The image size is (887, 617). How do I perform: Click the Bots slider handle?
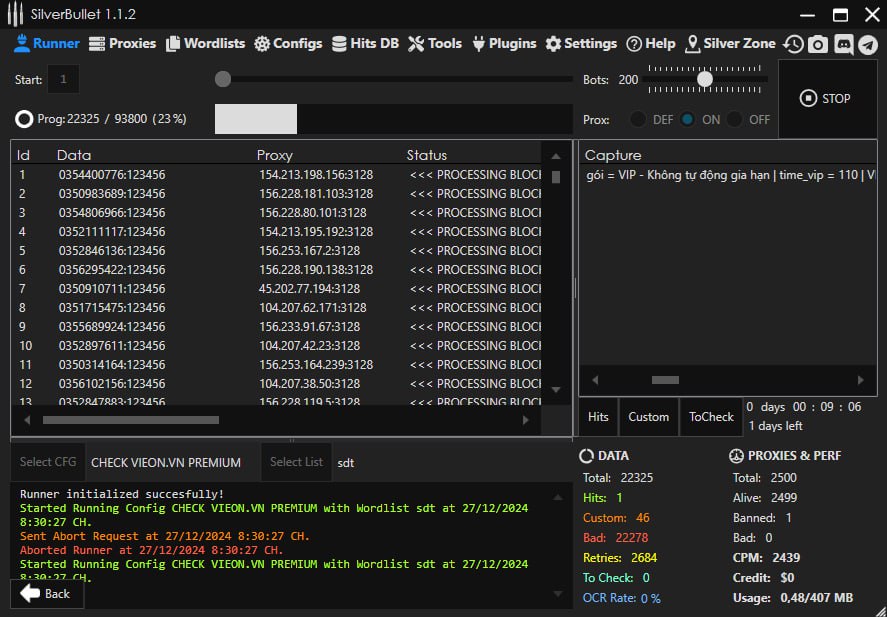705,79
